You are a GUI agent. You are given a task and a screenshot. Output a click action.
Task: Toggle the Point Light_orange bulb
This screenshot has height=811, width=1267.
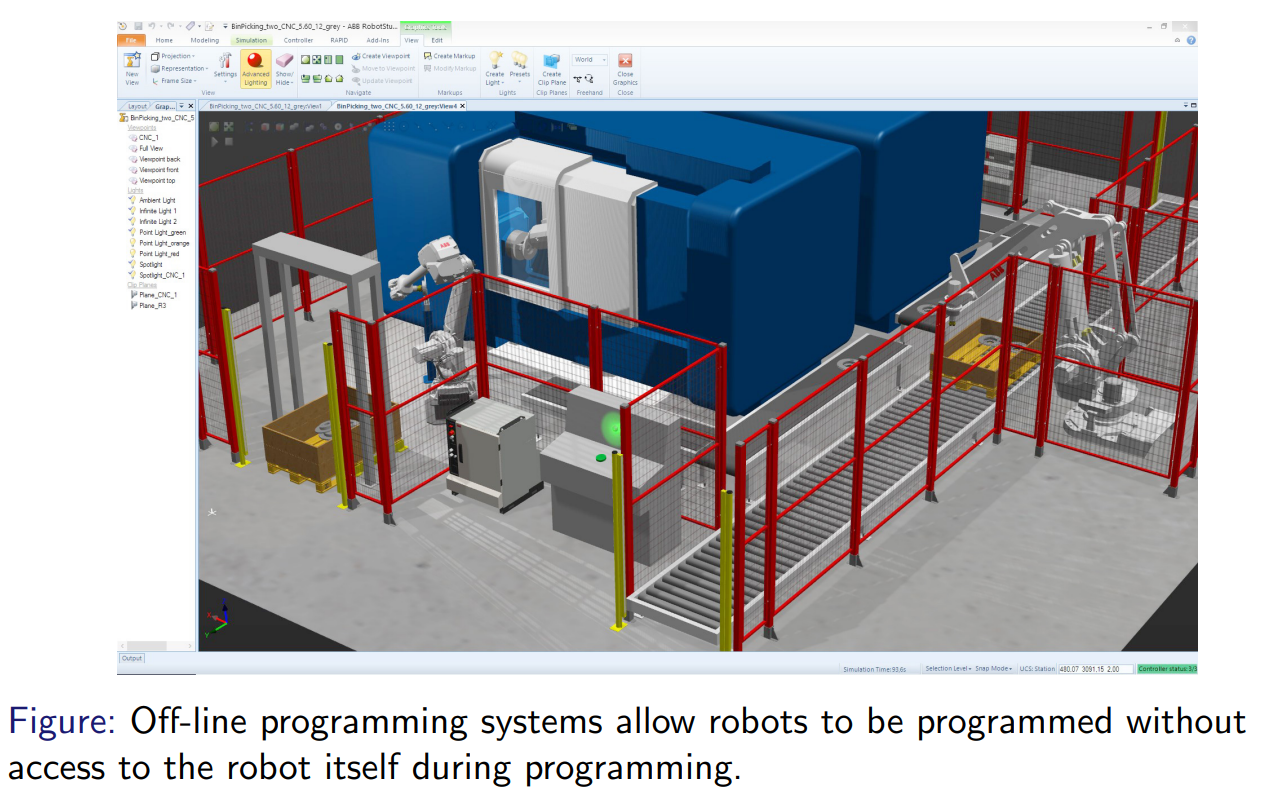coord(133,243)
